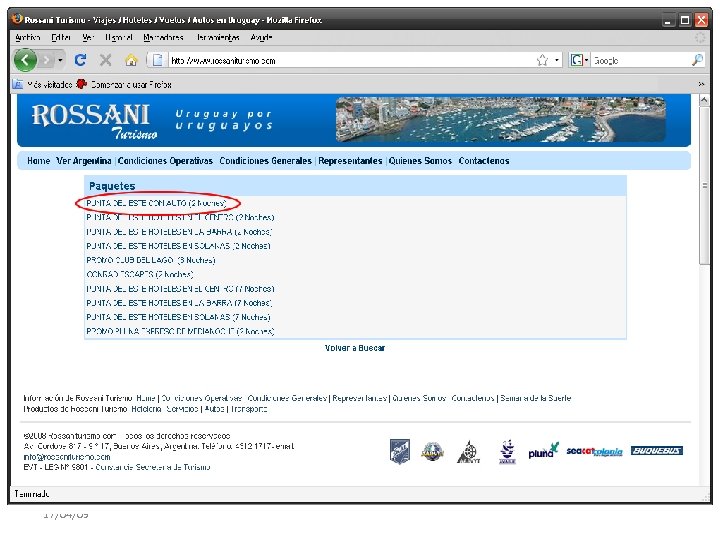Image resolution: width=720 pixels, height=540 pixels.
Task: Click the Forward navigation arrow
Action: click(46, 60)
